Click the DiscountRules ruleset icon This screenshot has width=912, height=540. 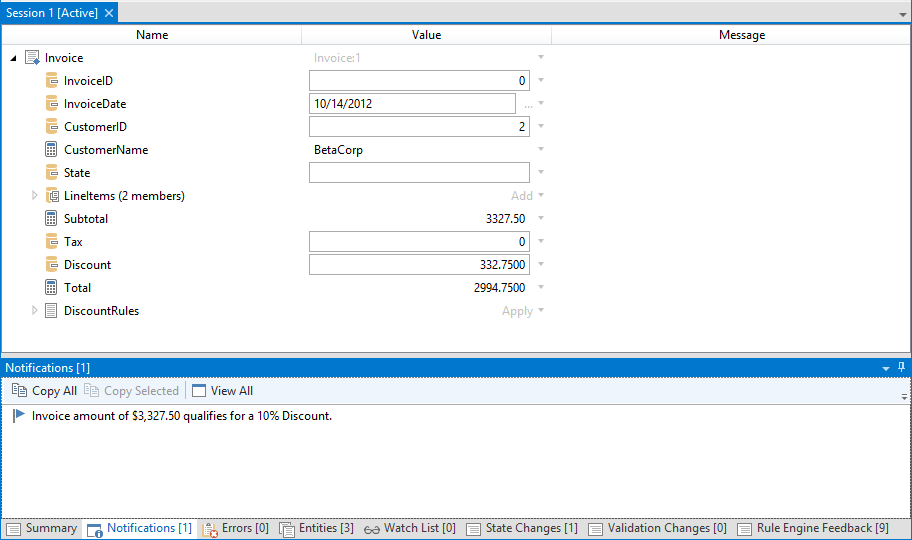tap(52, 311)
